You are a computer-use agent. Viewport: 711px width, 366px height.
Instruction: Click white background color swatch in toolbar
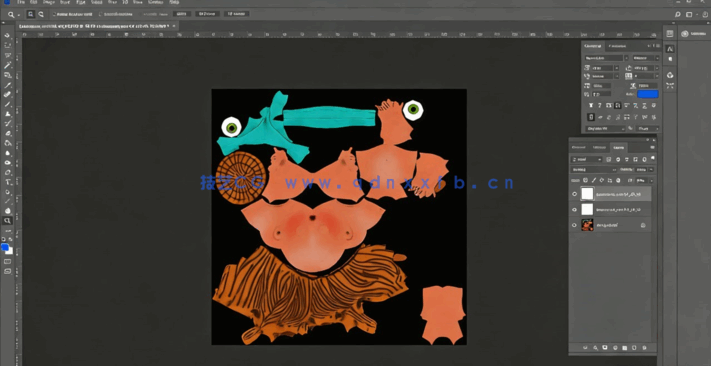coord(10,251)
